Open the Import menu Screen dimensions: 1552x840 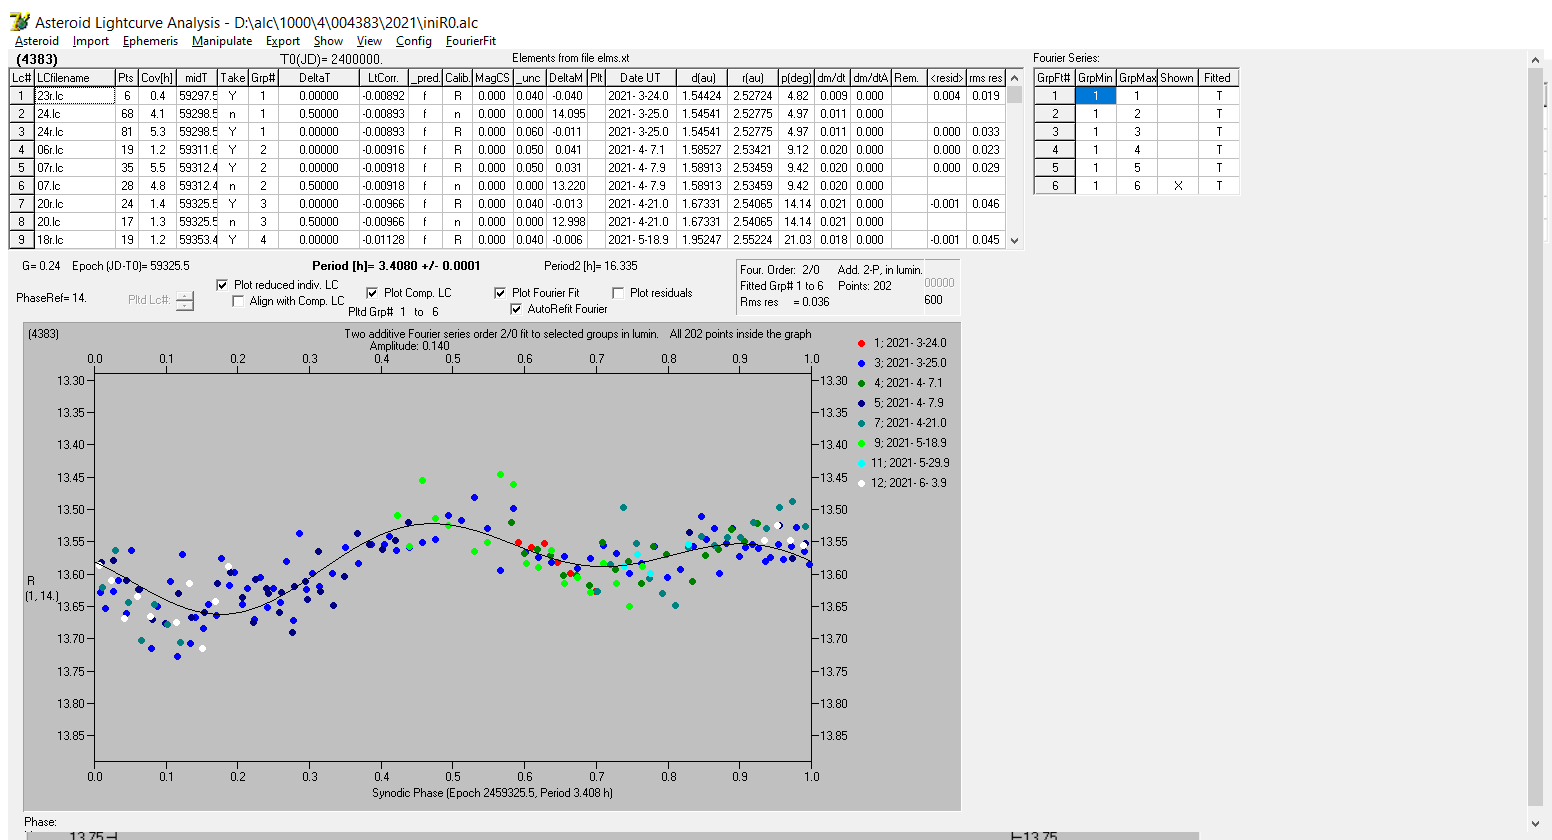(x=91, y=41)
